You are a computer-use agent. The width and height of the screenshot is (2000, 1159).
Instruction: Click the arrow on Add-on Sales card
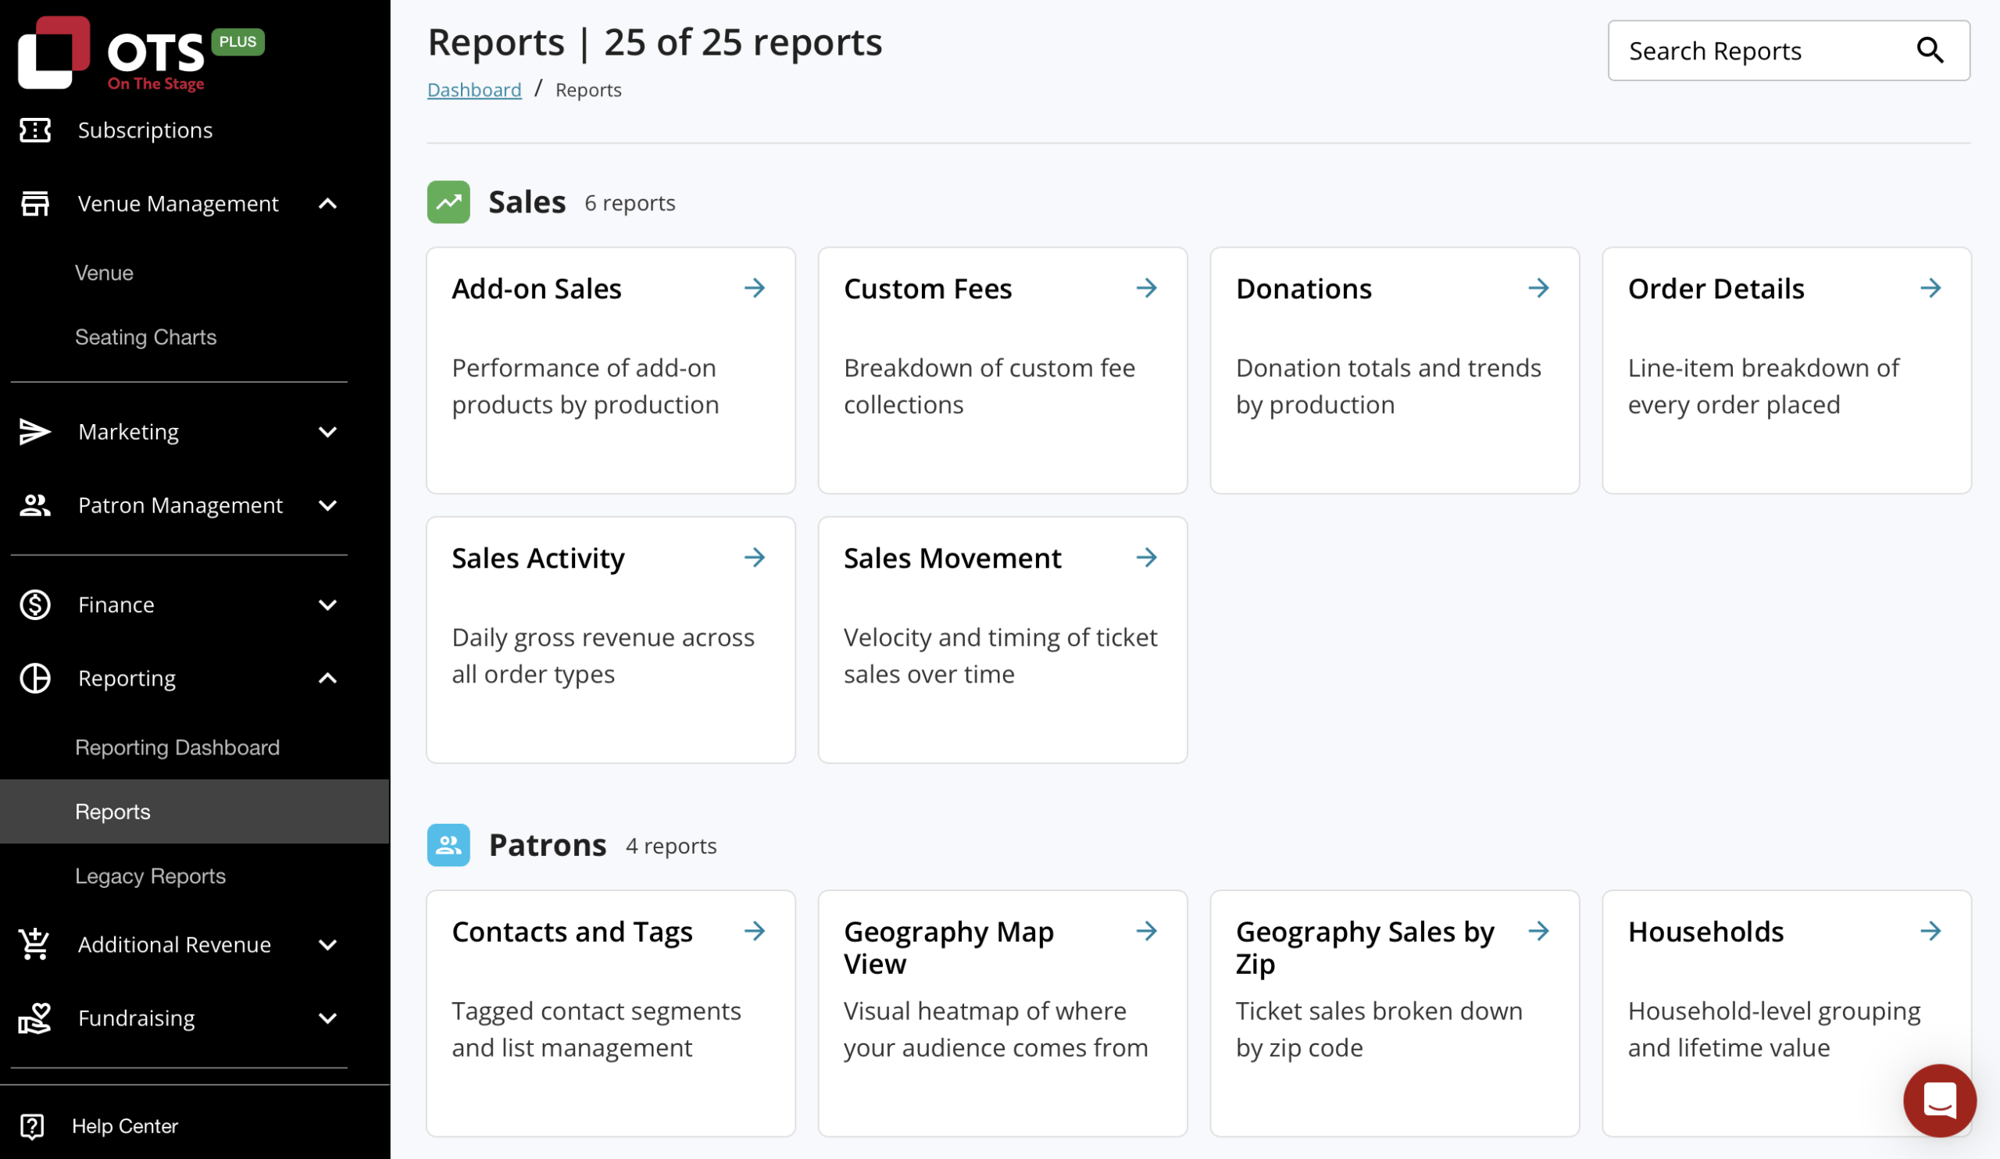[x=755, y=288]
